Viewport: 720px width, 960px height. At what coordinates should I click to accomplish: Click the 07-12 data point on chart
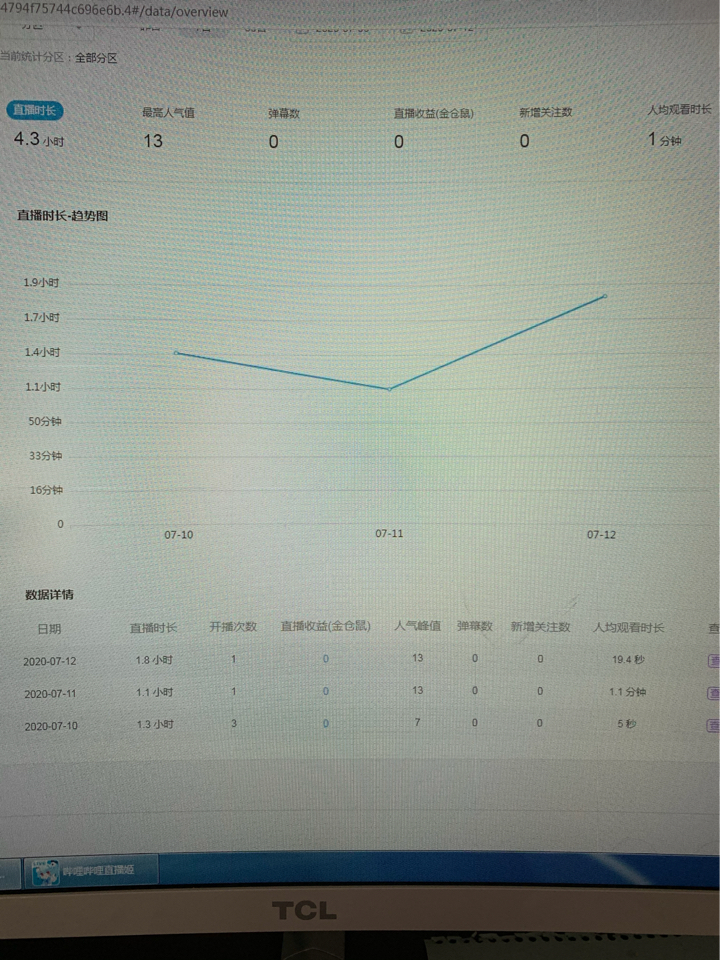point(604,296)
